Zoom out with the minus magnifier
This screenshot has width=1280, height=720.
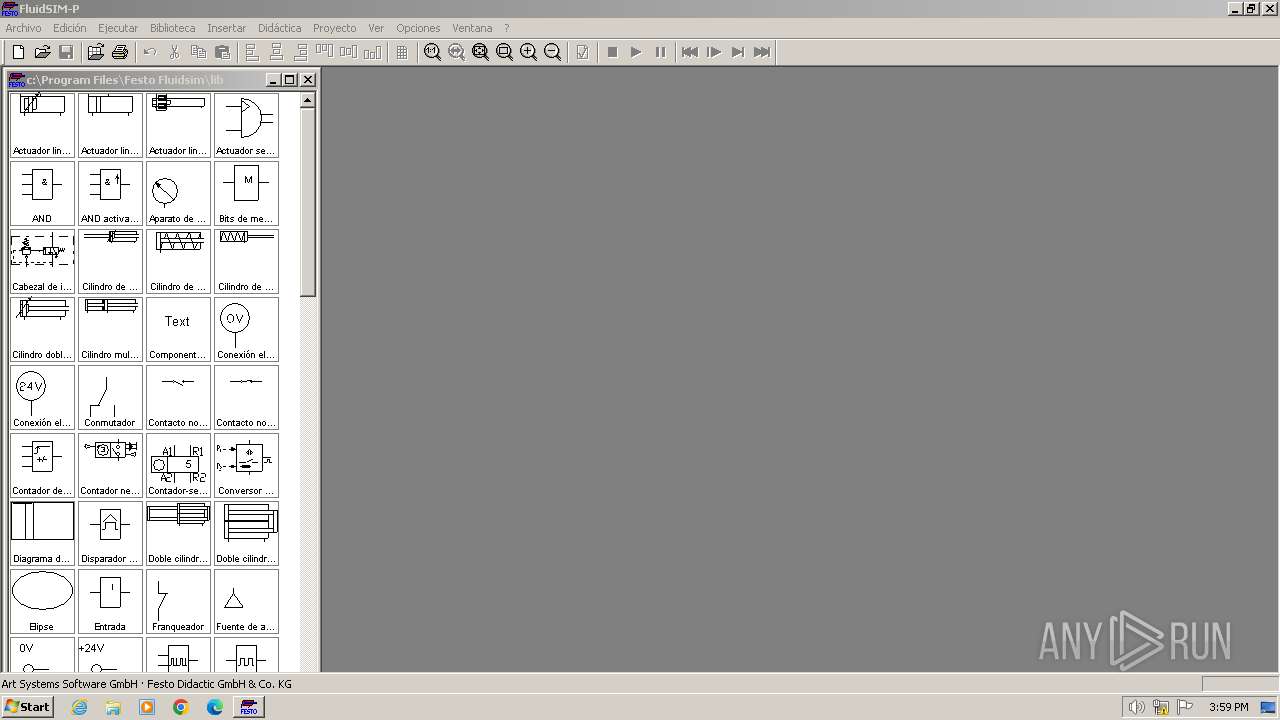coord(552,52)
